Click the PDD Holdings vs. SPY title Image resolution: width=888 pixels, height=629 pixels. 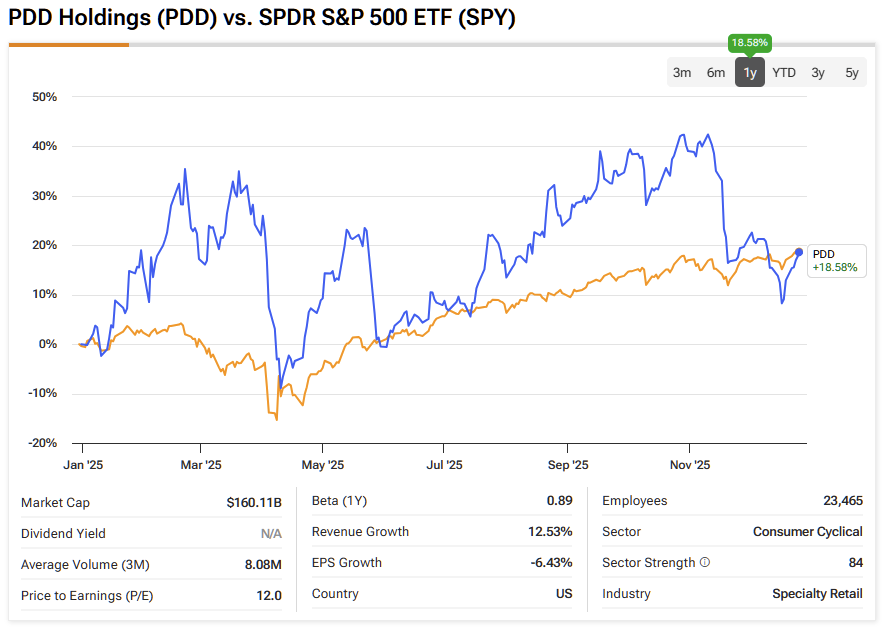(262, 18)
